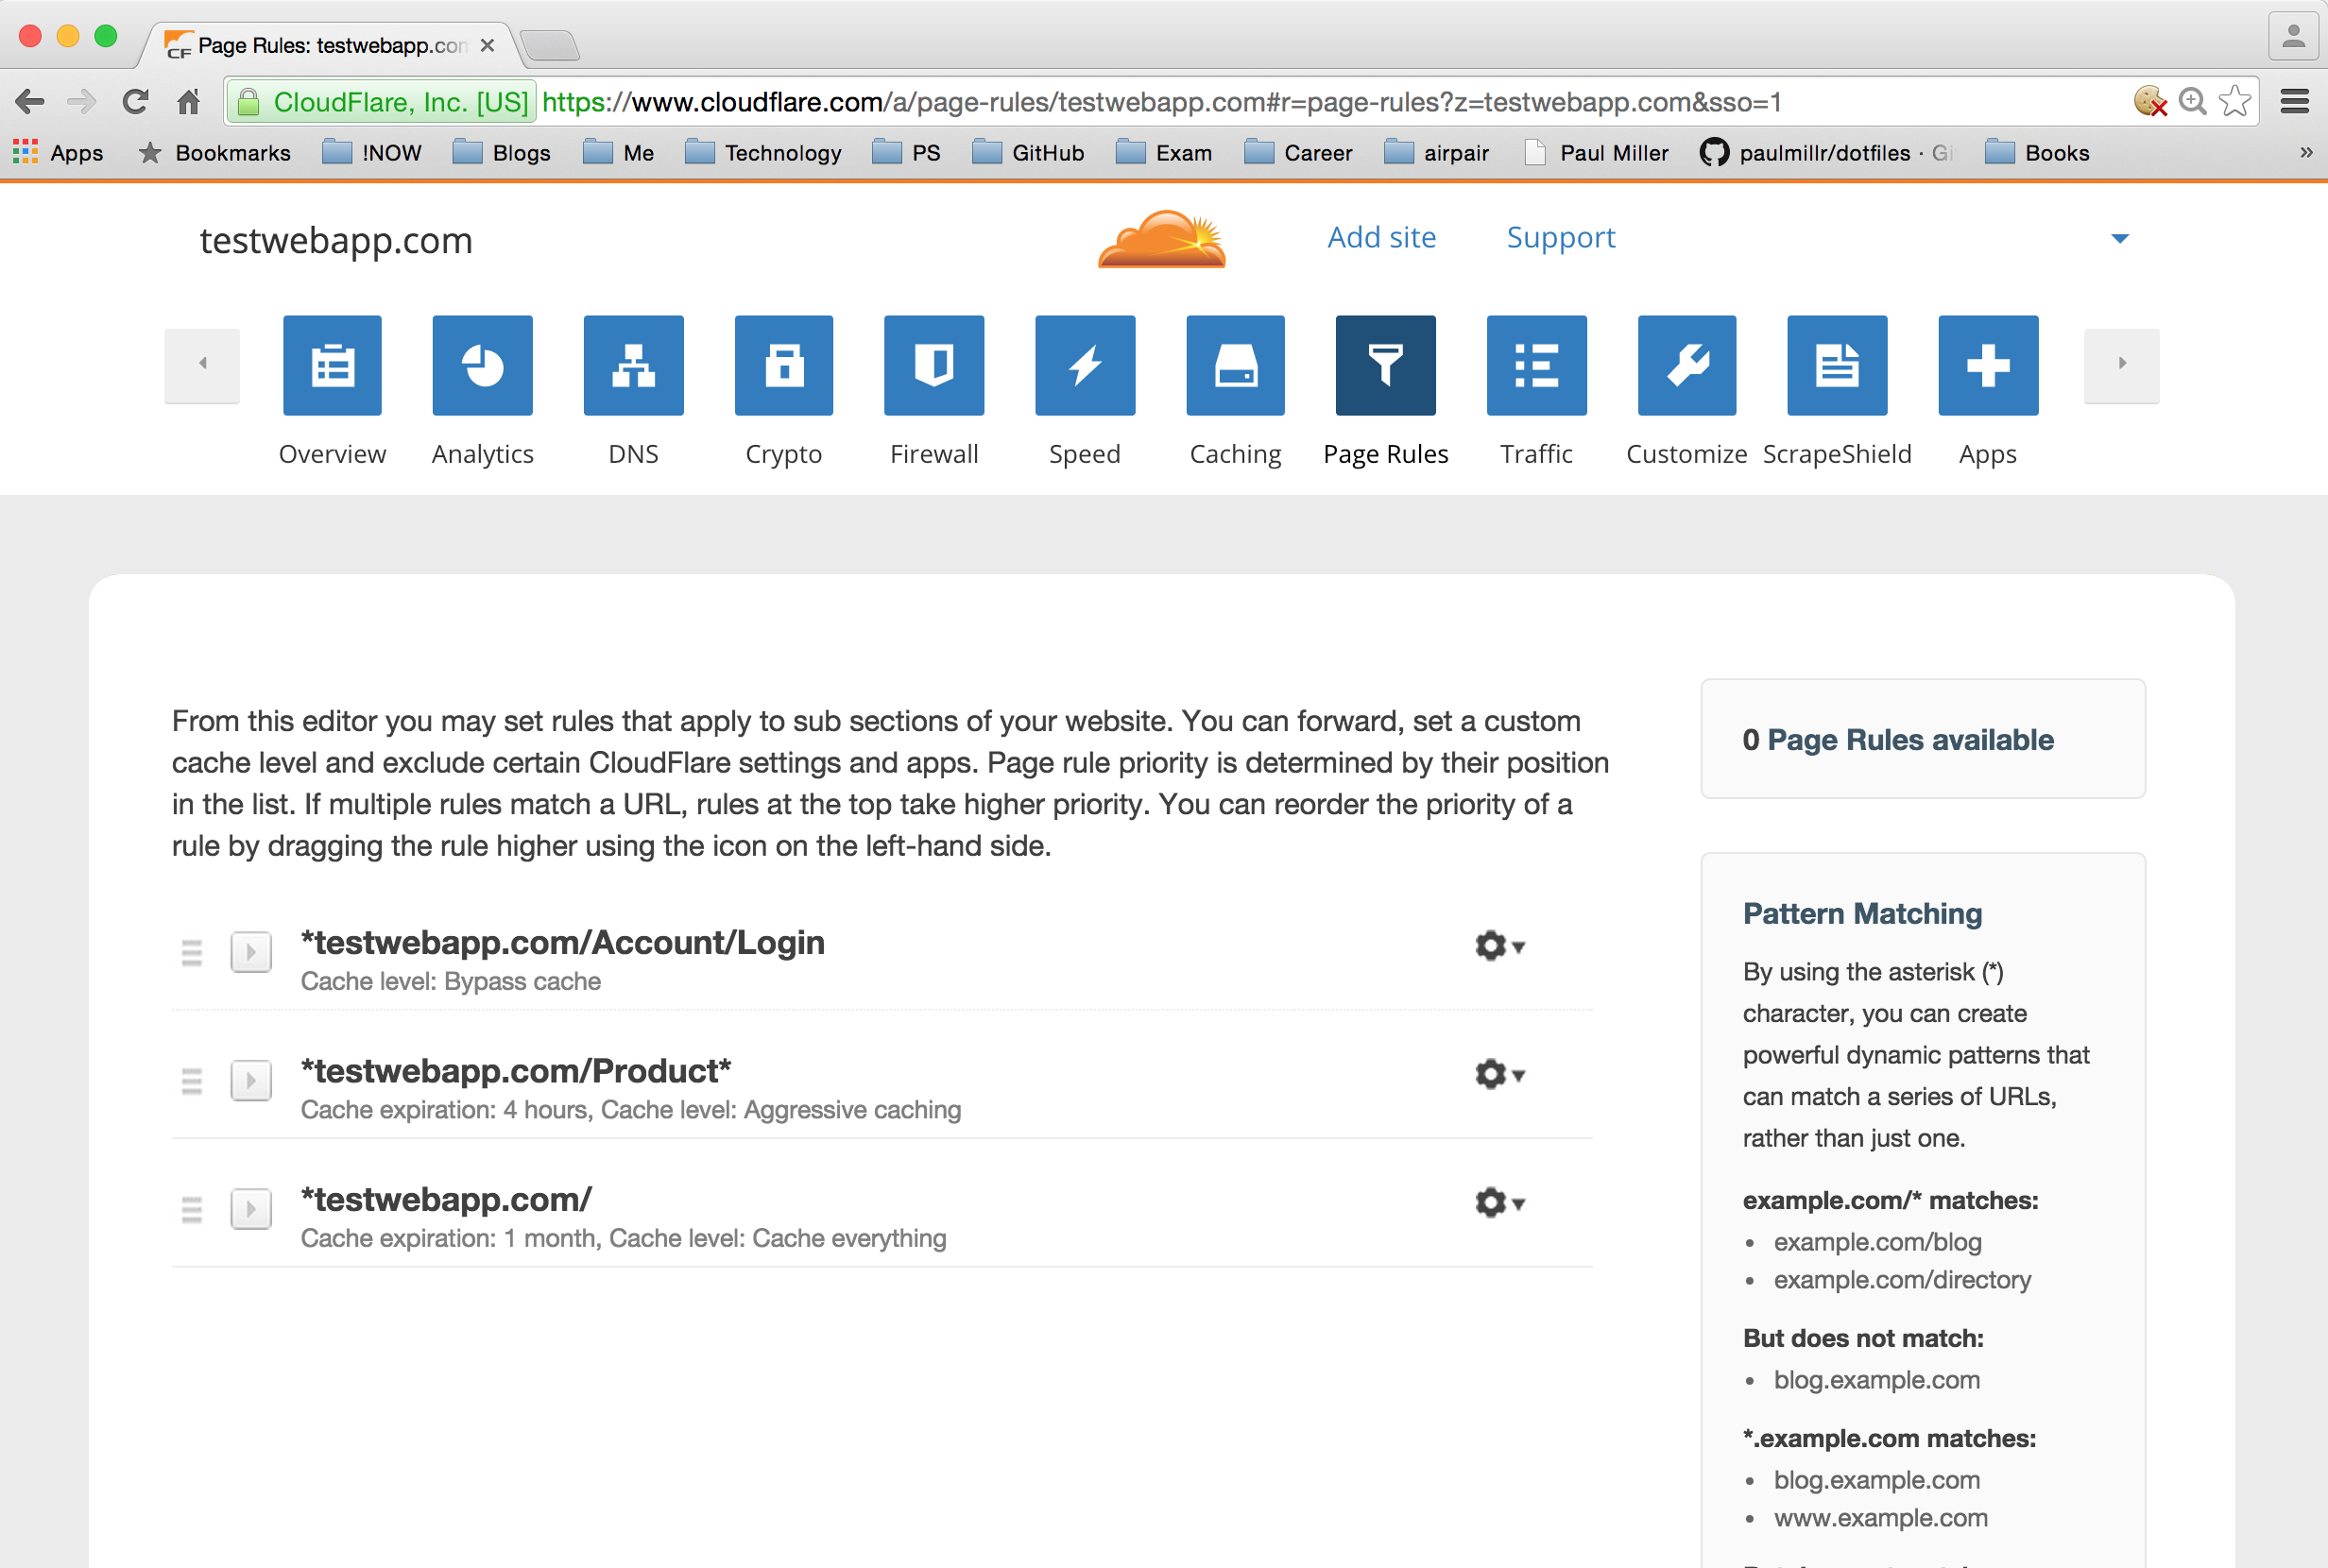The height and width of the screenshot is (1568, 2328).
Task: Select the Firewall shield icon
Action: point(934,365)
